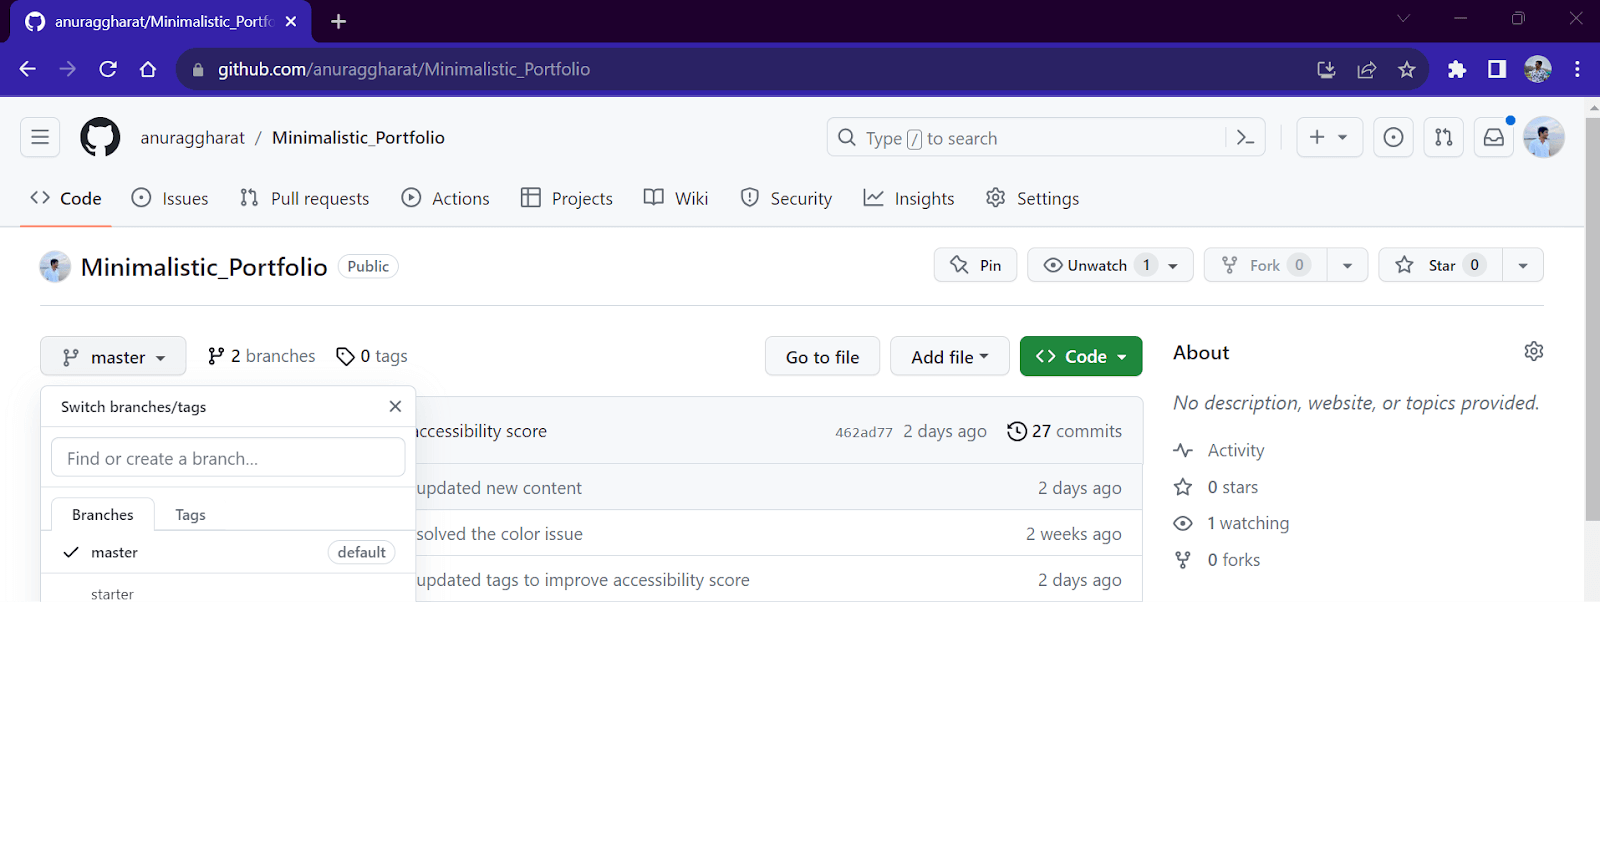The image size is (1600, 841).
Task: Click the Chrome profile avatar in toolbar
Action: click(1538, 69)
